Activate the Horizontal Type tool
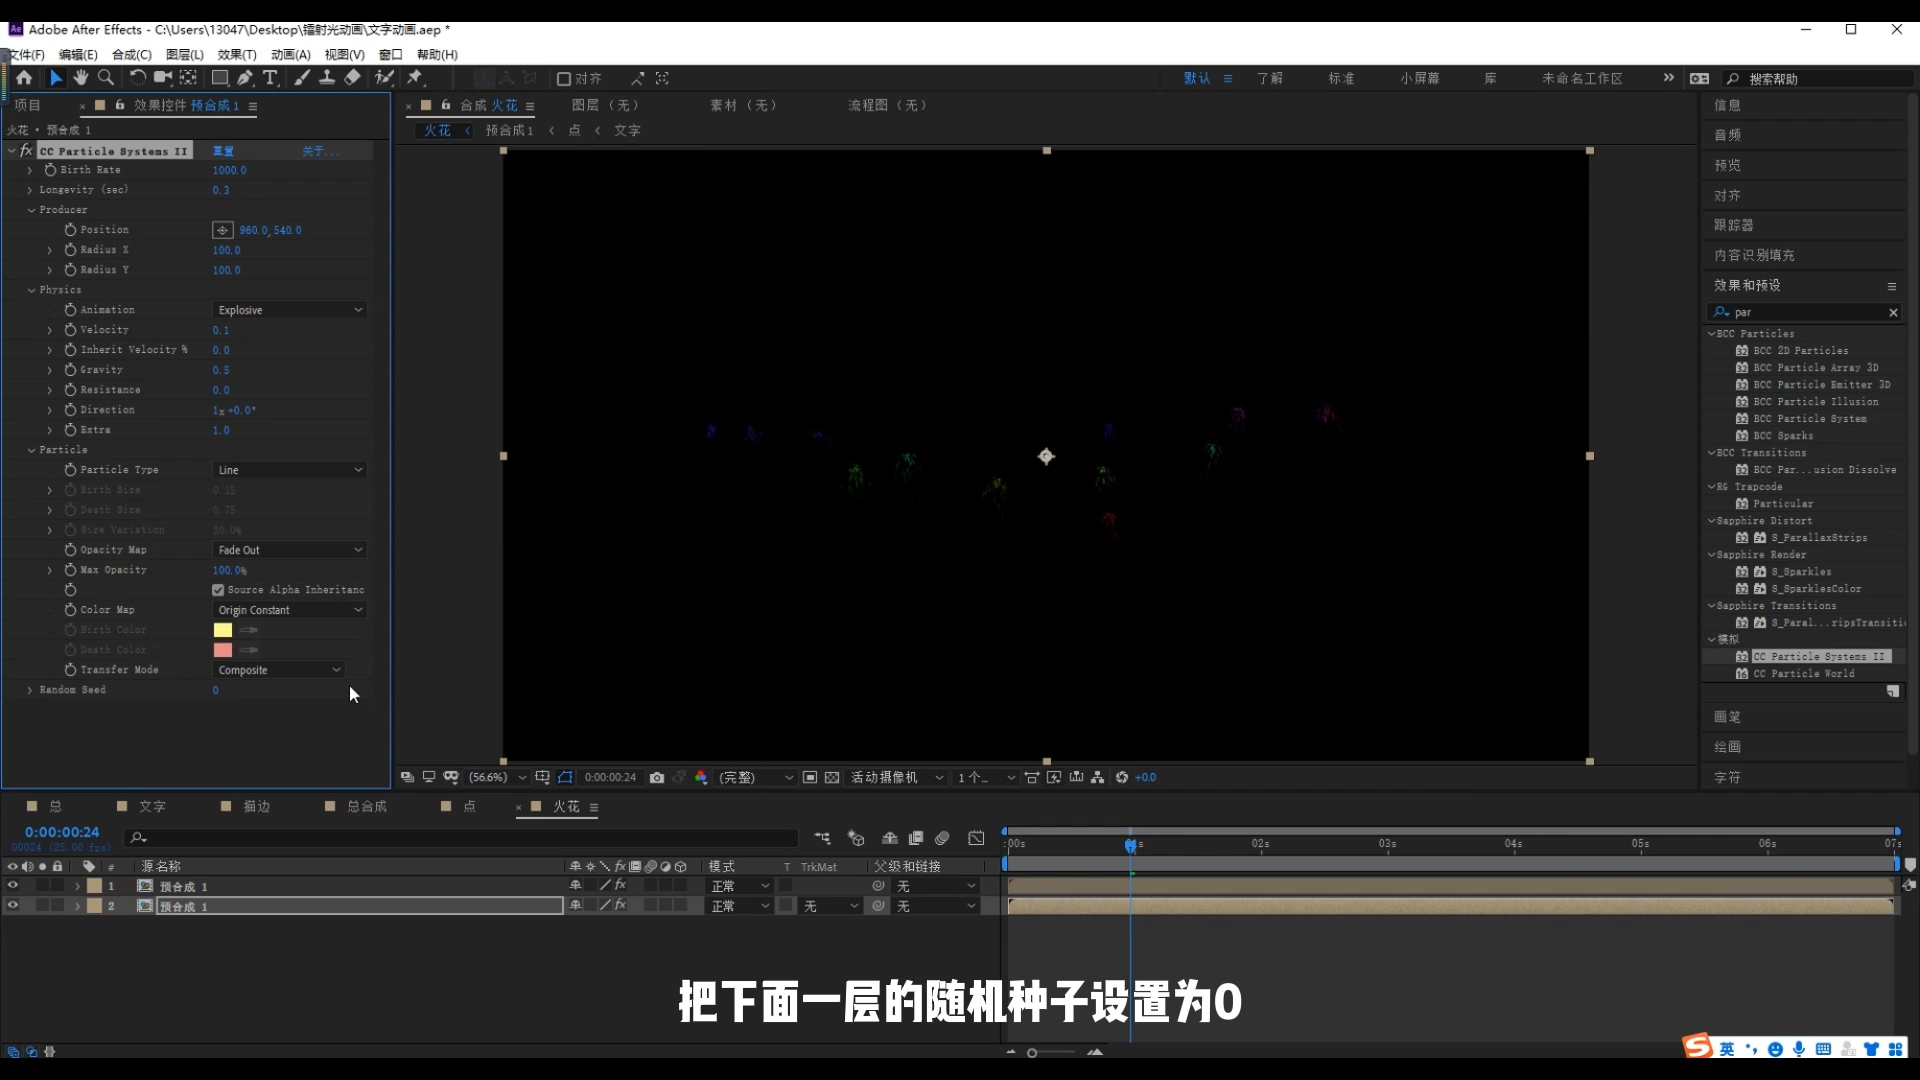The width and height of the screenshot is (1920, 1080). [x=271, y=78]
